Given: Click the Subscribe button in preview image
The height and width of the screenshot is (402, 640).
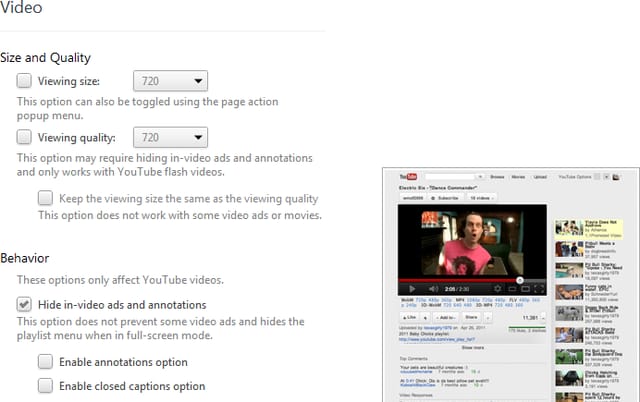Looking at the screenshot, I should (x=445, y=198).
